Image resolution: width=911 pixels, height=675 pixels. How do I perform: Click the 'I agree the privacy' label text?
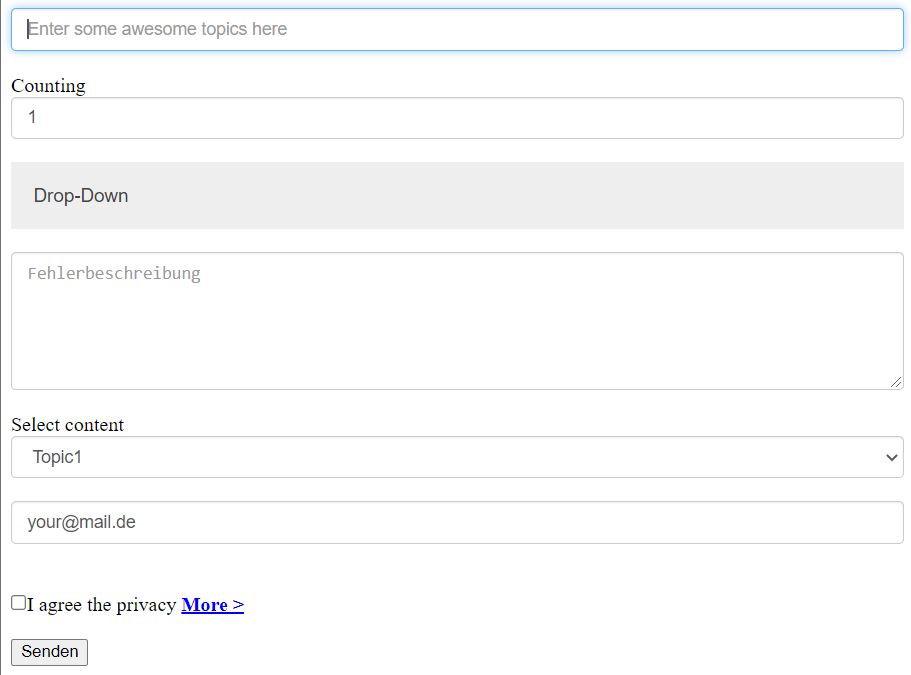pos(101,605)
